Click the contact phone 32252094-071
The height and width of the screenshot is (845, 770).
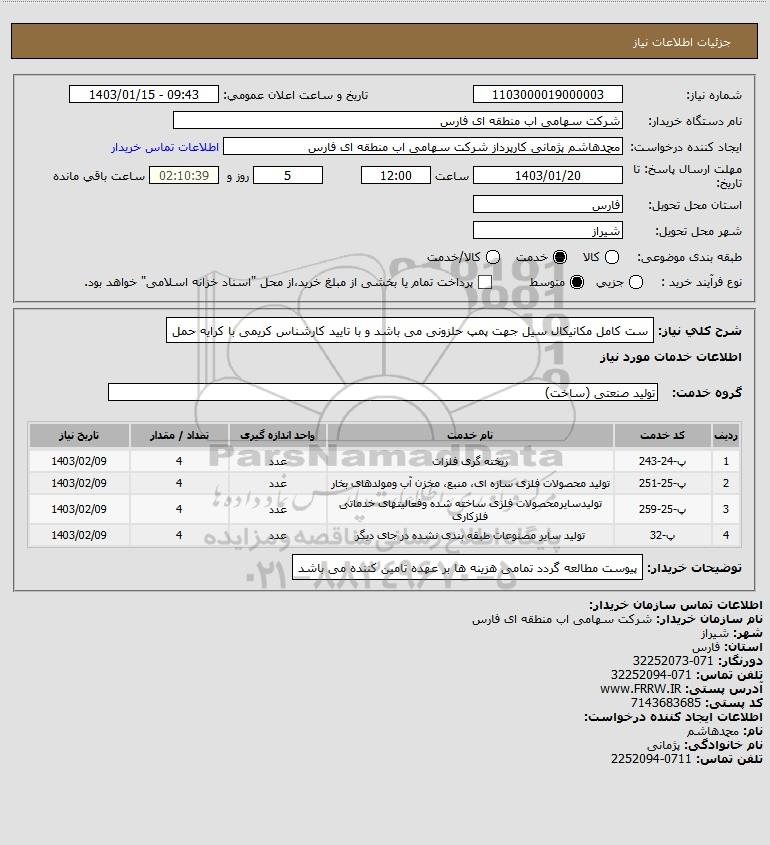pos(650,675)
